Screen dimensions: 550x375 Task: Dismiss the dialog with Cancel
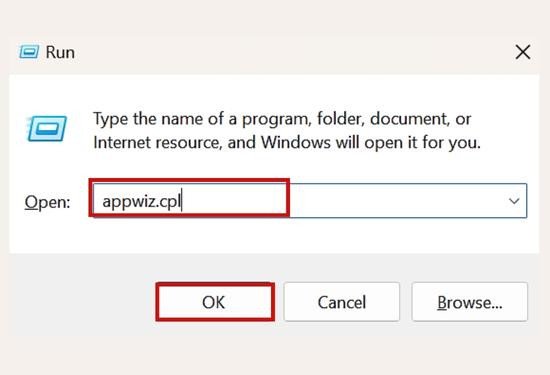(x=342, y=302)
